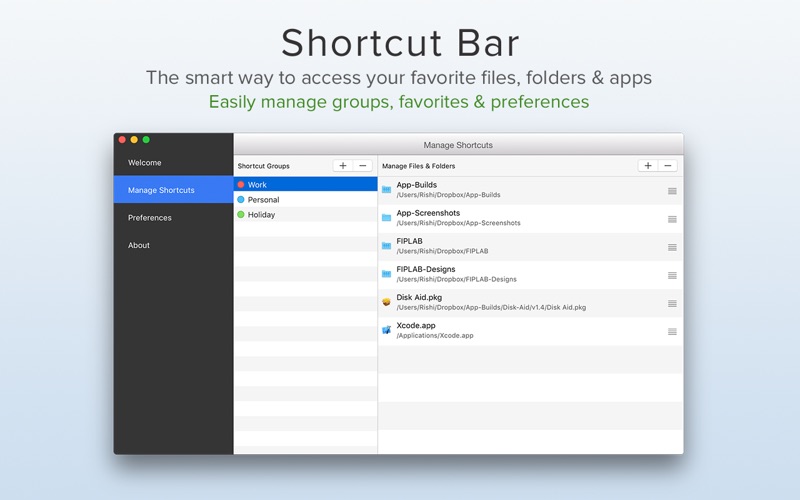Click the App-Screenshots folder icon

click(x=387, y=218)
